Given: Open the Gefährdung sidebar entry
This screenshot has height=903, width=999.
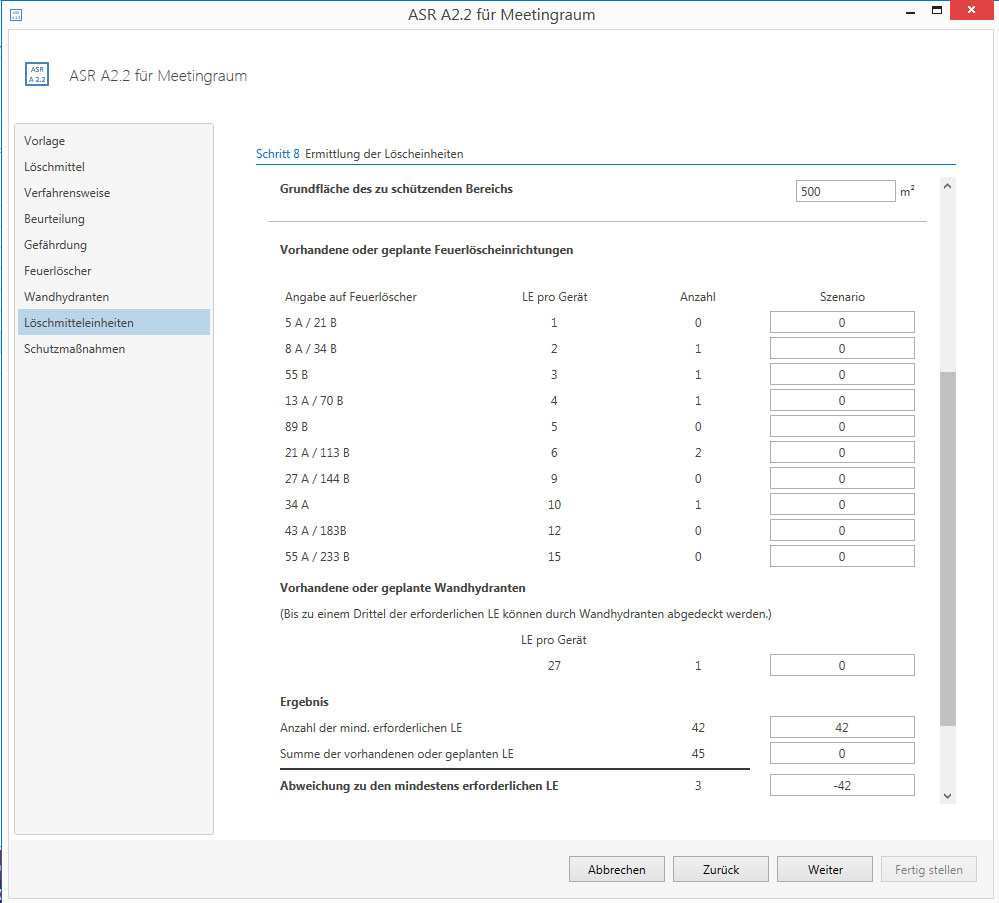Looking at the screenshot, I should [55, 245].
